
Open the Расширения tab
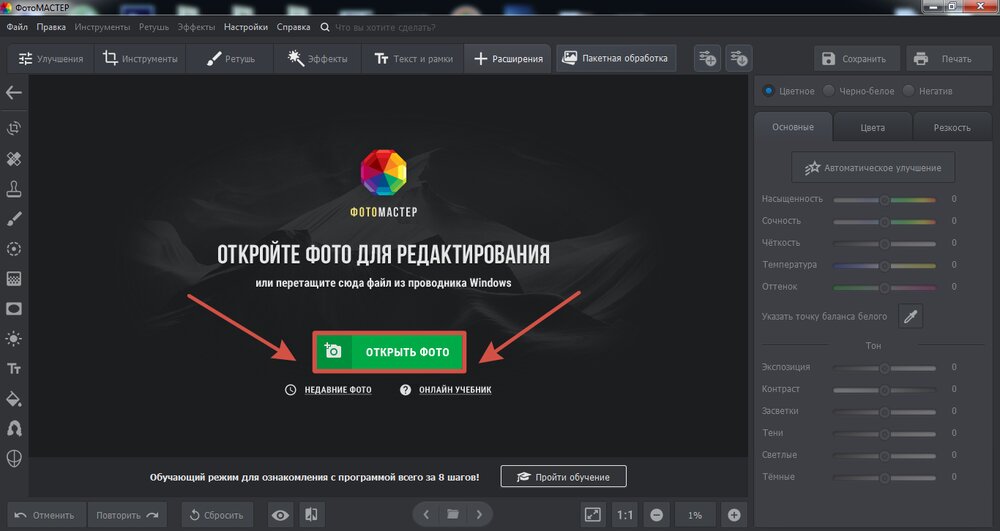508,59
